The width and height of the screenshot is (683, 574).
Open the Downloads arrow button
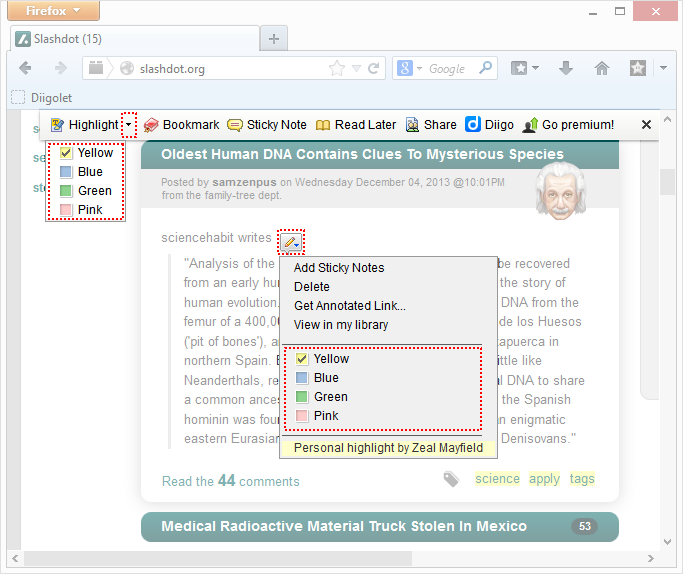tap(565, 68)
